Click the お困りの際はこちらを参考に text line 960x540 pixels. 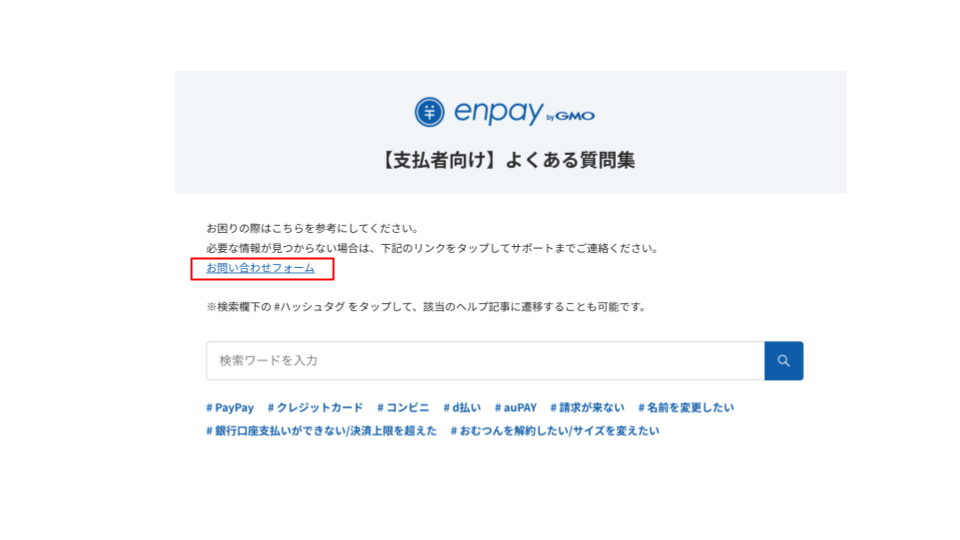pyautogui.click(x=312, y=228)
